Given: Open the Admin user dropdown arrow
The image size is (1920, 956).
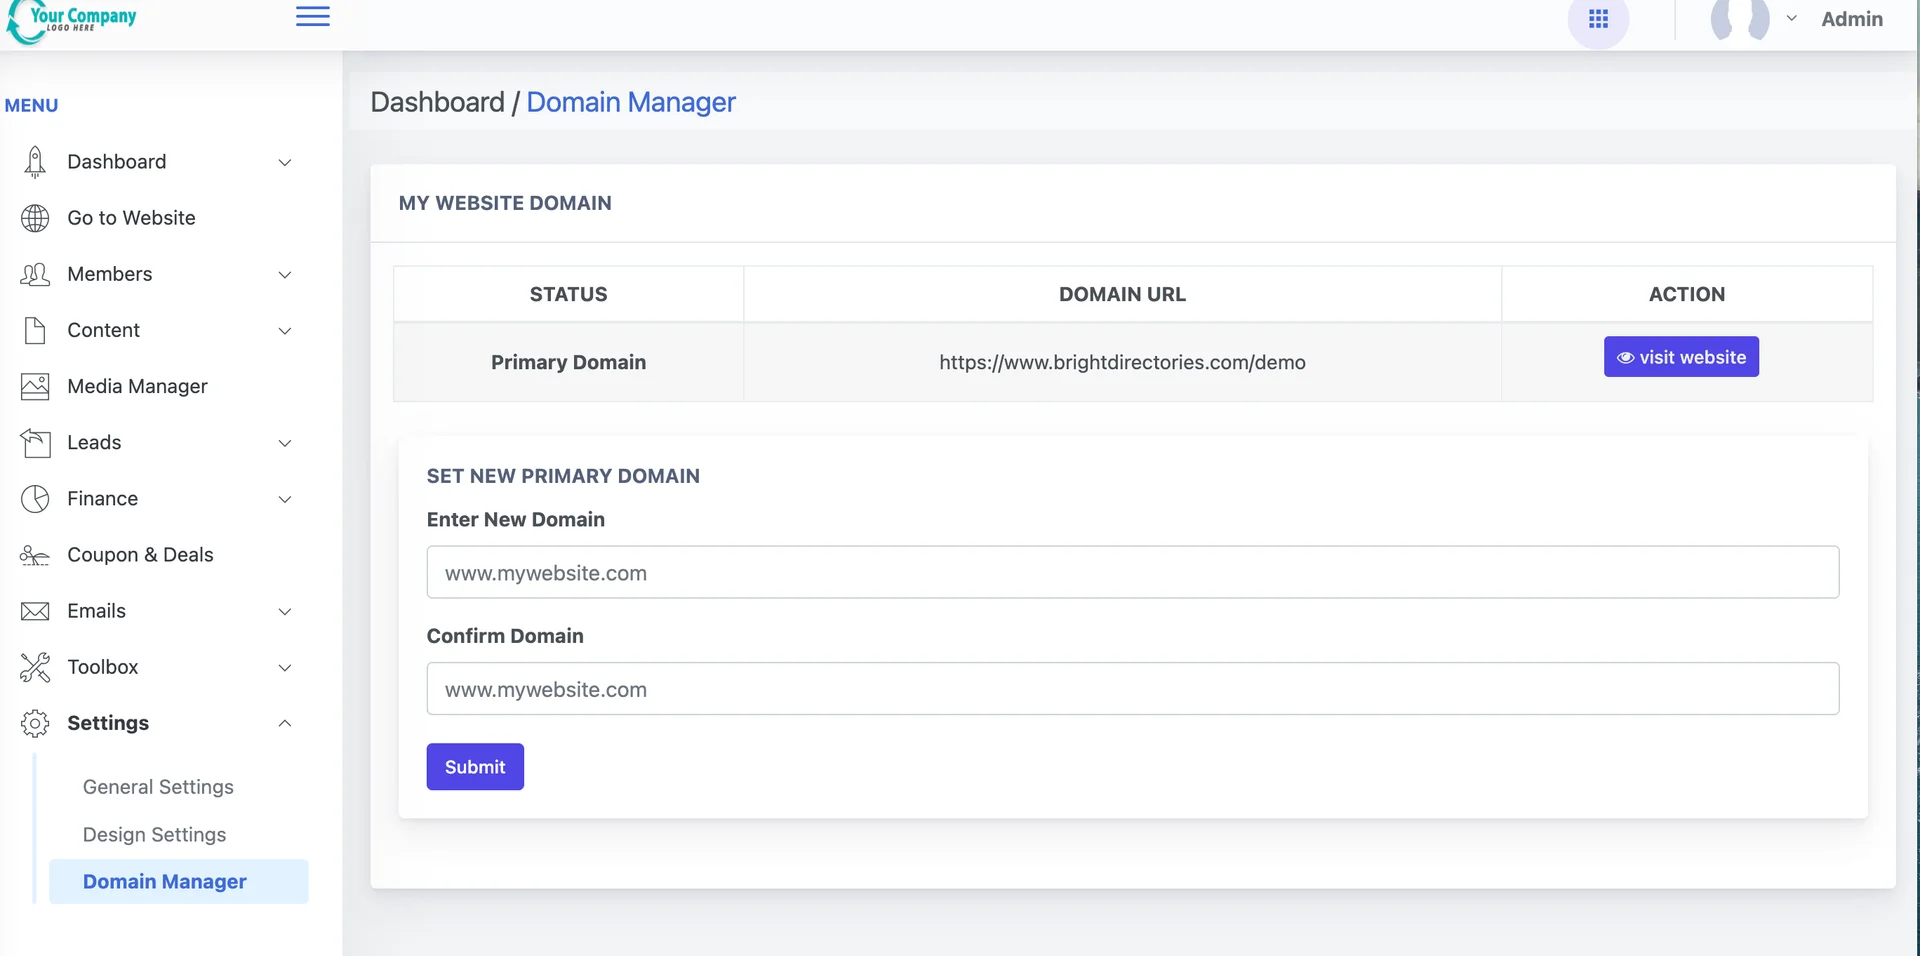Looking at the screenshot, I should pos(1792,18).
